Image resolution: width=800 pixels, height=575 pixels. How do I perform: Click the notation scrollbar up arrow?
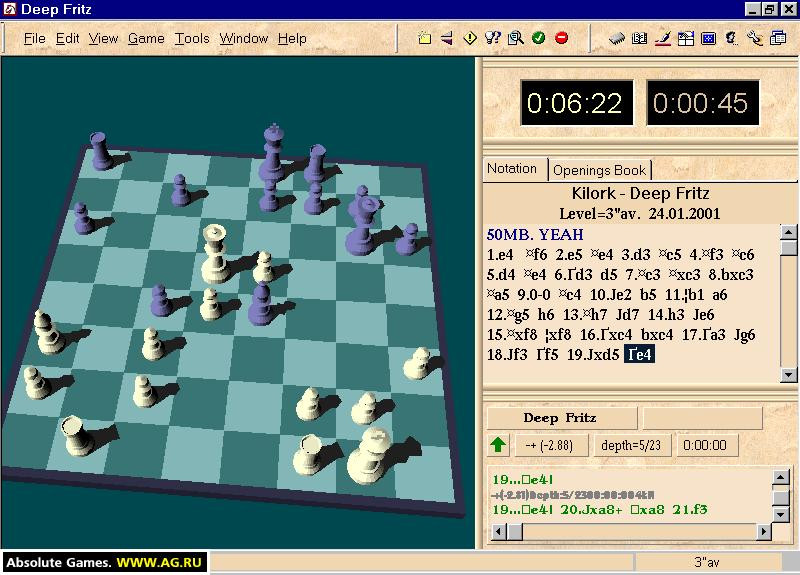[x=788, y=232]
